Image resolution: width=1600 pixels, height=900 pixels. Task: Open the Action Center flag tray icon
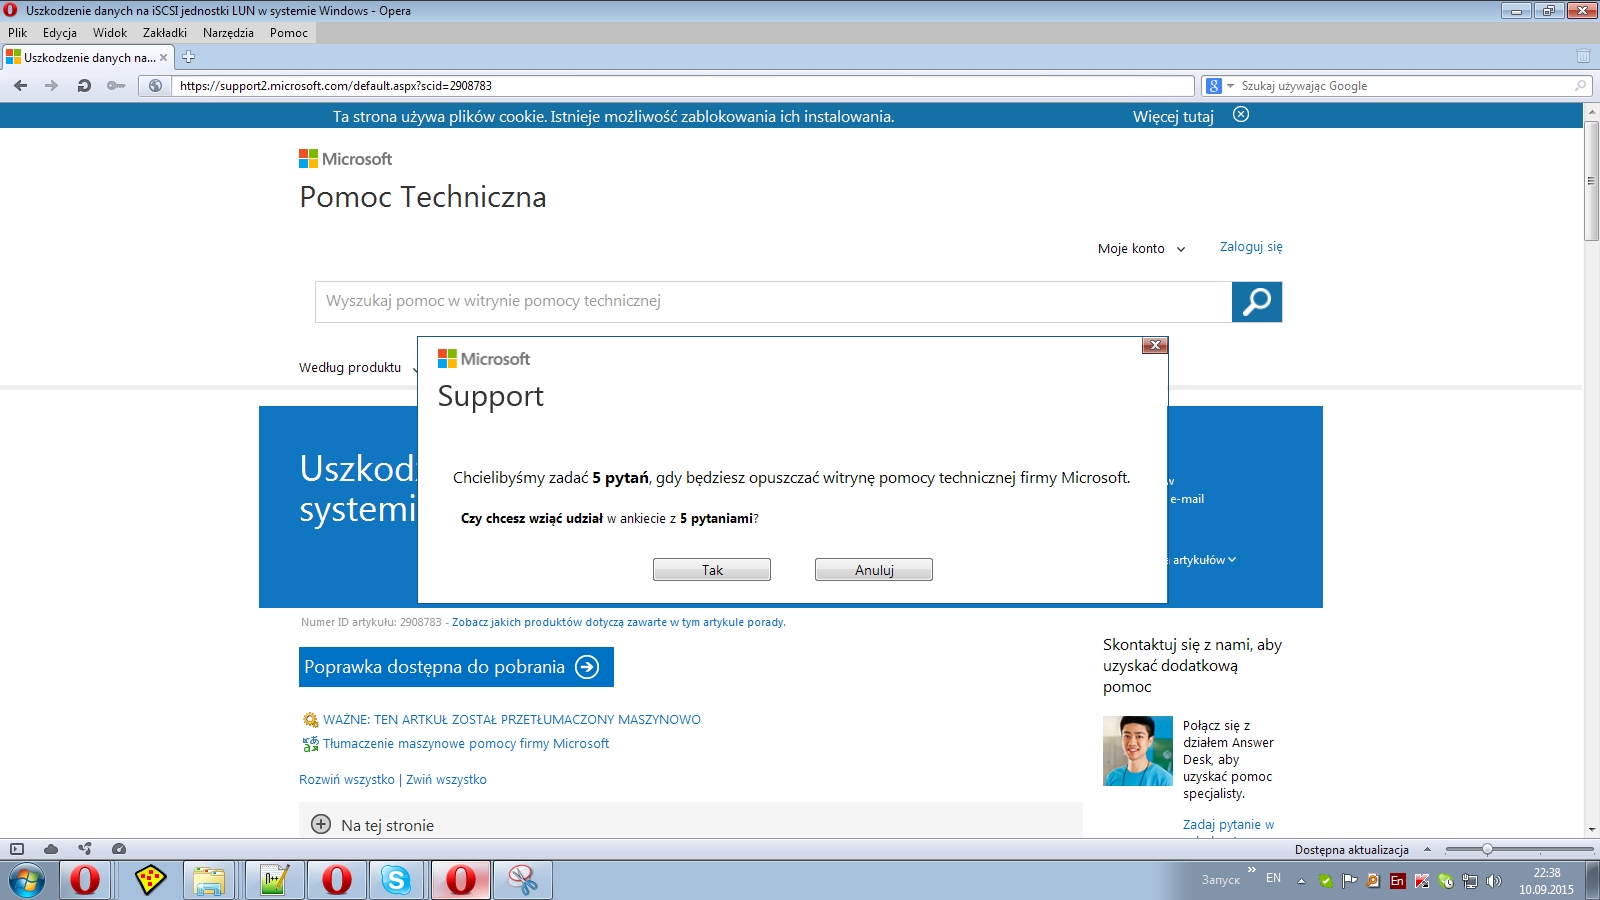tap(1350, 881)
